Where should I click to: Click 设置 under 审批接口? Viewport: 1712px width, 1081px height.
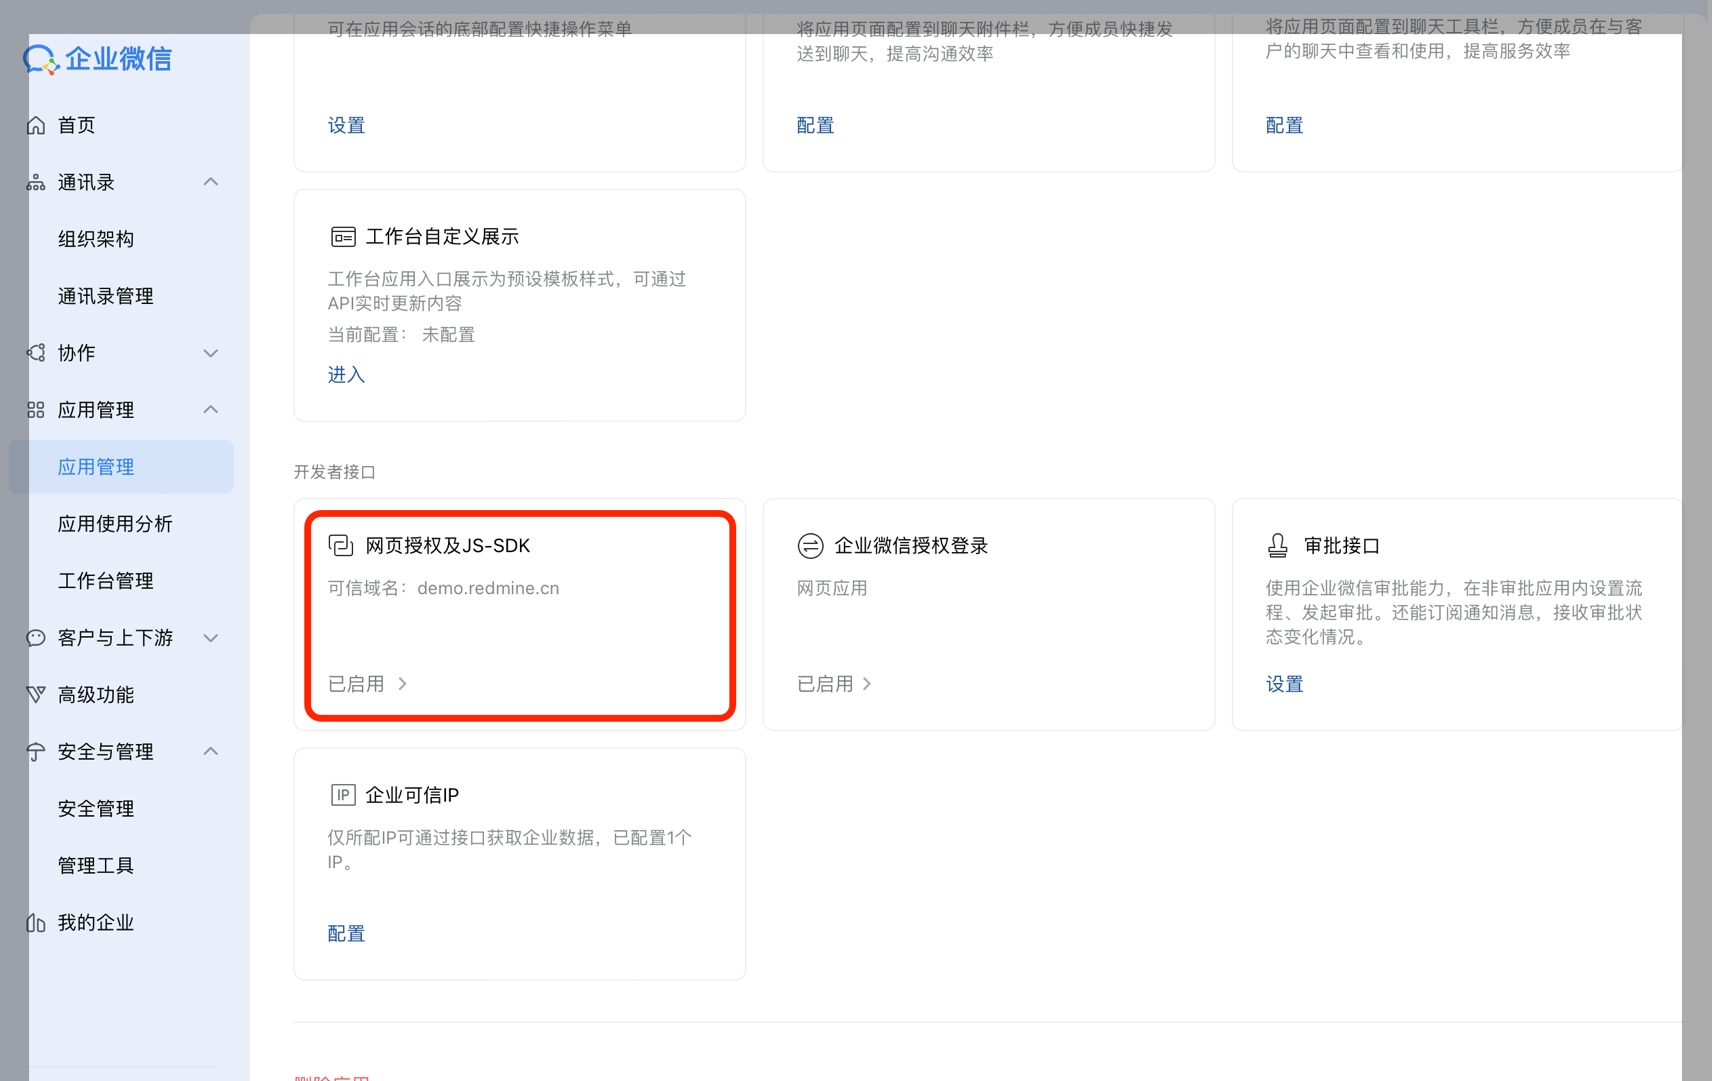coord(1285,684)
